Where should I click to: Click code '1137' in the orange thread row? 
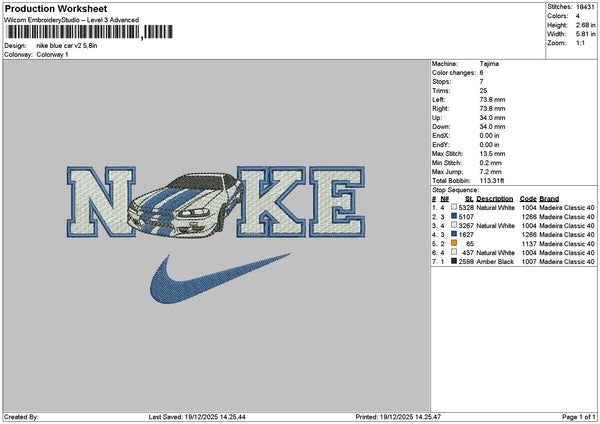[x=529, y=244]
